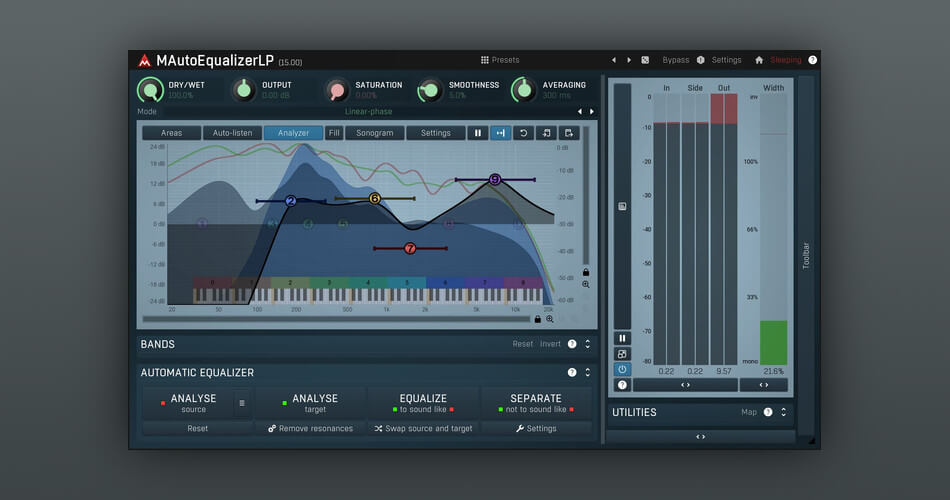This screenshot has width=950, height=500.
Task: Toggle the Areas button
Action: [x=171, y=133]
